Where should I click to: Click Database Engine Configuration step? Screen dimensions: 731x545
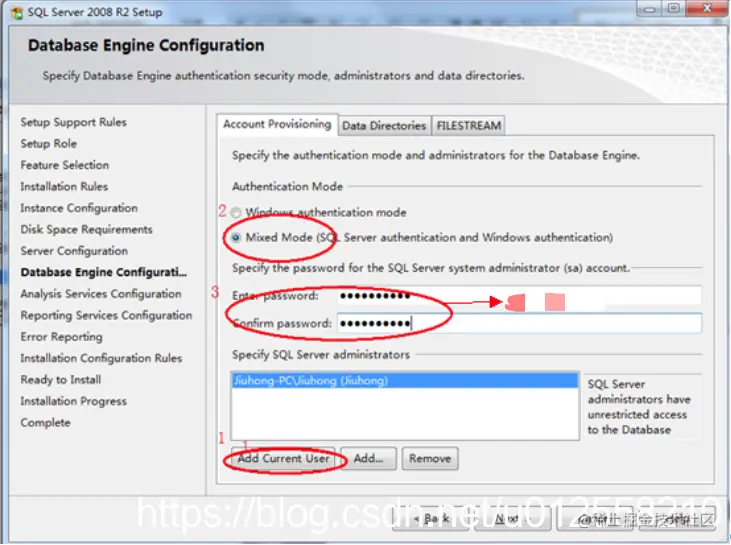103,272
